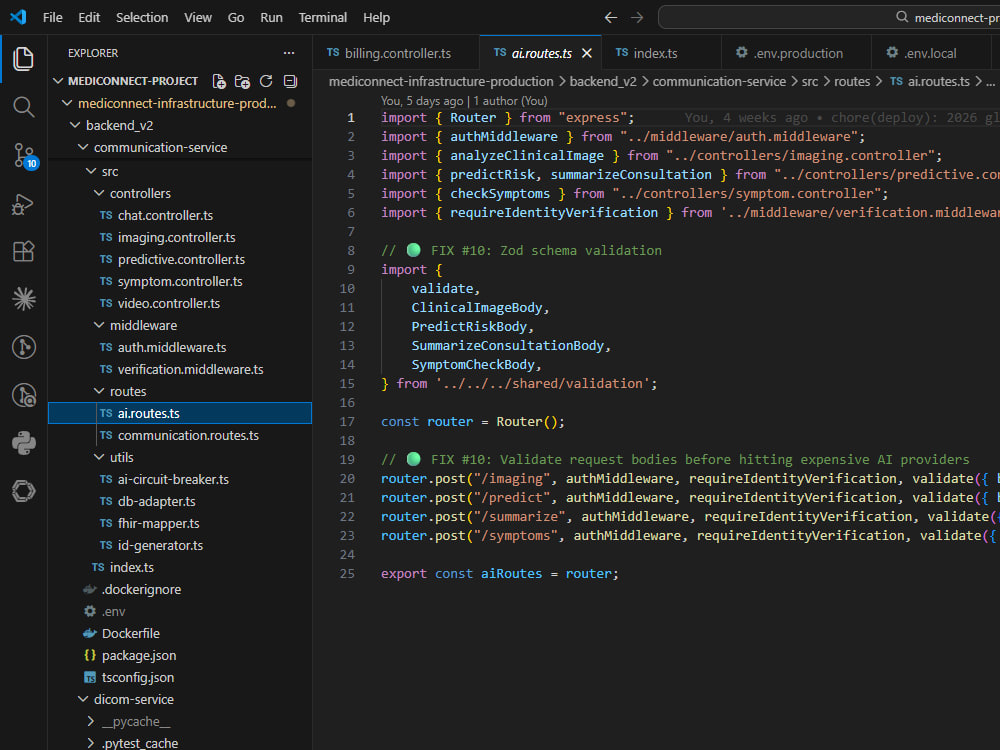Click the New Folder icon in Explorer header

click(x=242, y=81)
